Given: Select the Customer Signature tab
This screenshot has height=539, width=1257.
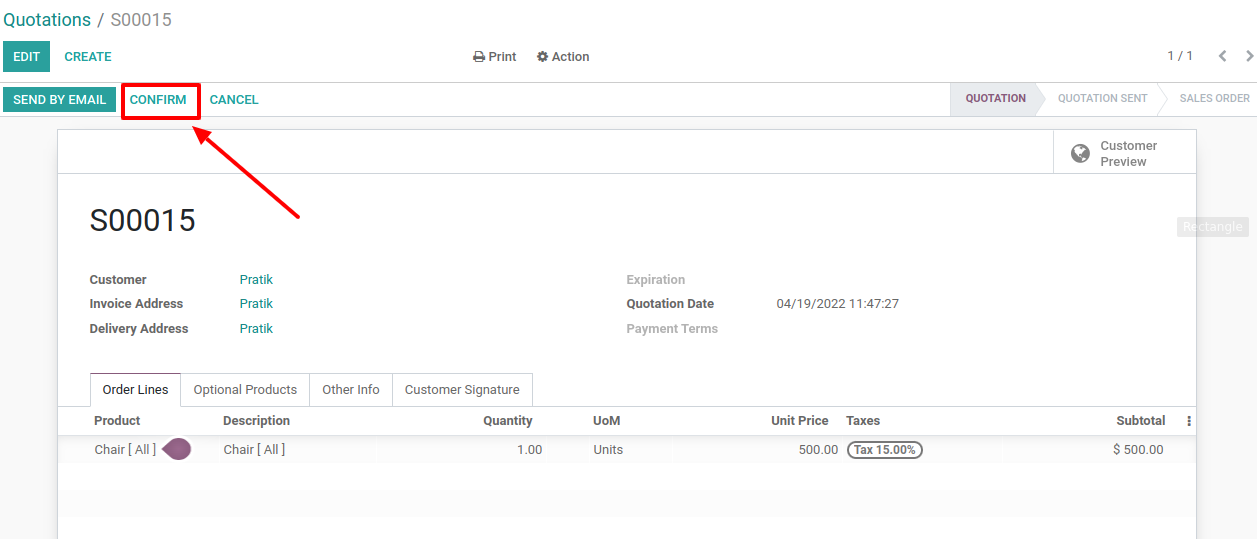Looking at the screenshot, I should point(462,390).
